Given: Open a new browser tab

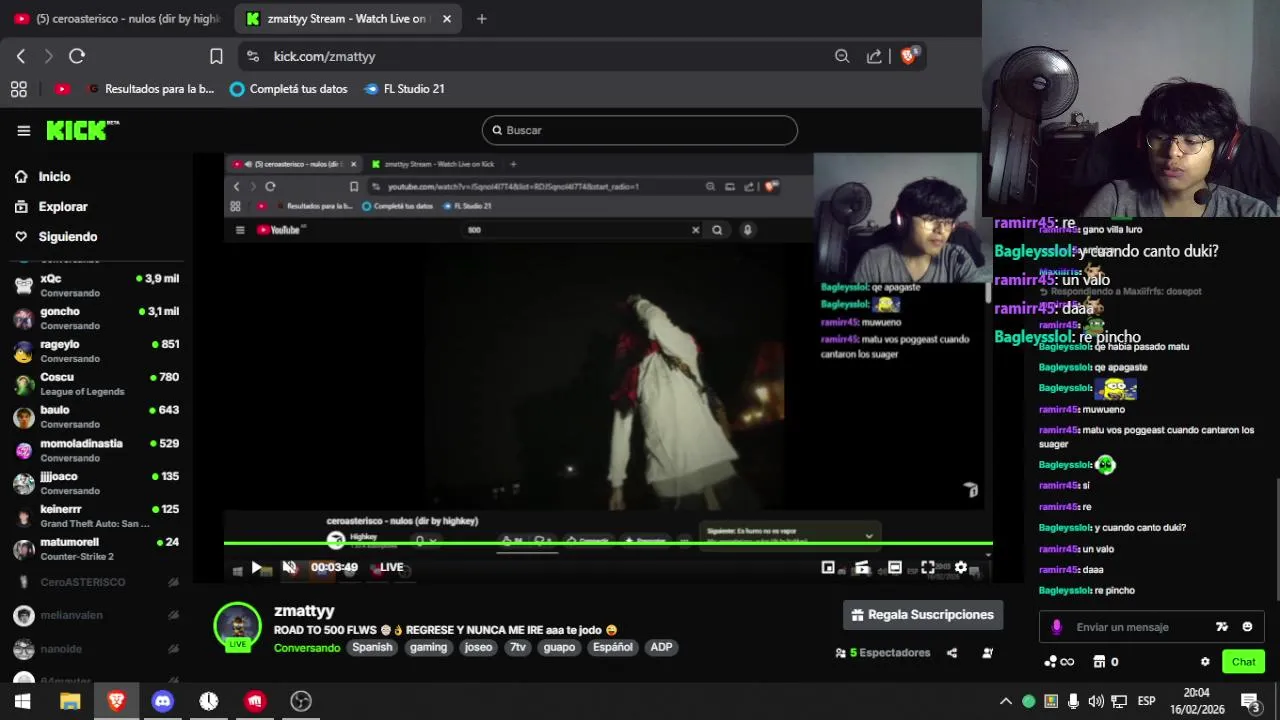Looking at the screenshot, I should (x=481, y=18).
